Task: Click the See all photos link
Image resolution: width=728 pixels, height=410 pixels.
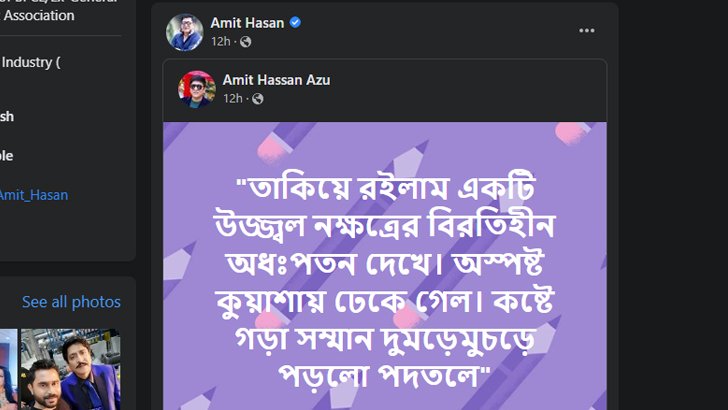Action: coord(72,302)
